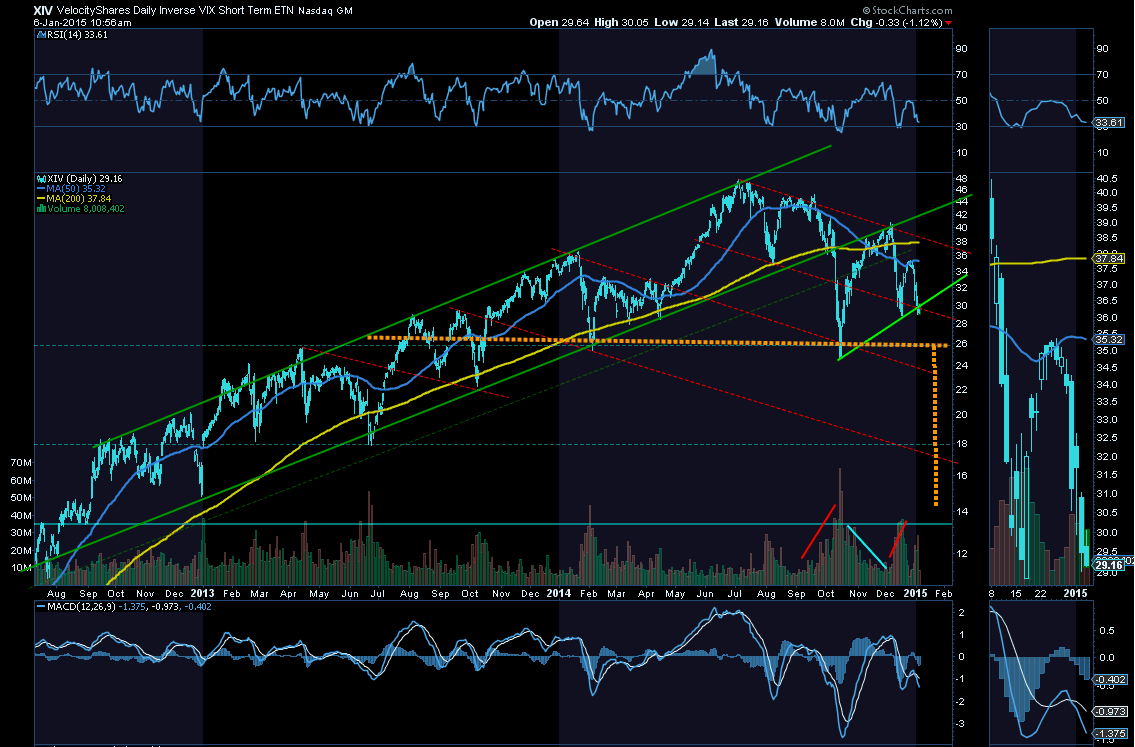The height and width of the screenshot is (747, 1135).
Task: Click the StockCharts.com copyright label
Action: tap(908, 11)
